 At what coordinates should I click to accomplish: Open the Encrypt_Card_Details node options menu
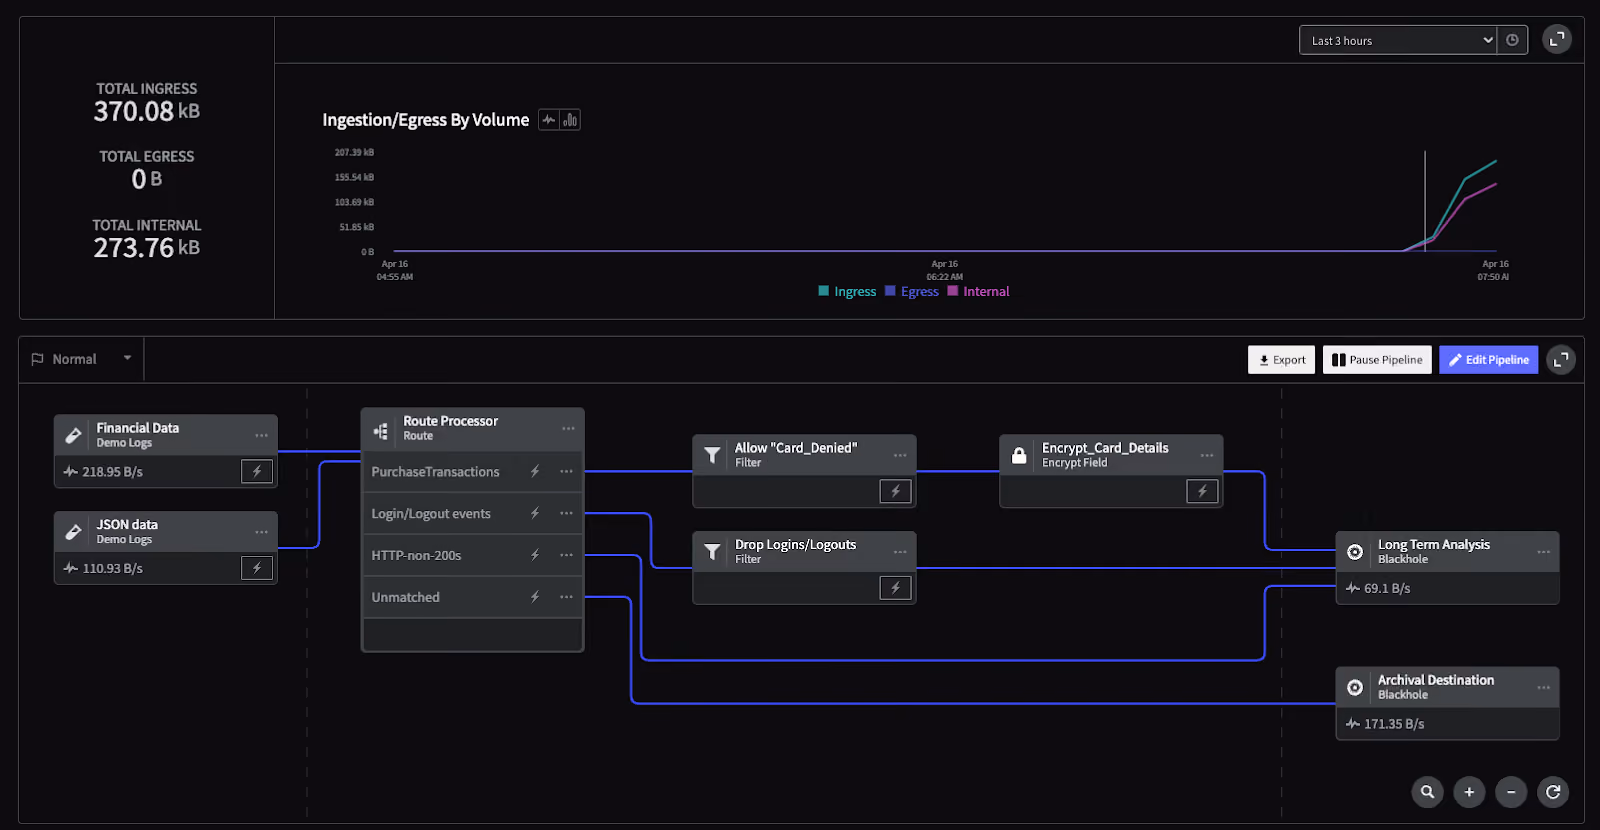click(1207, 456)
